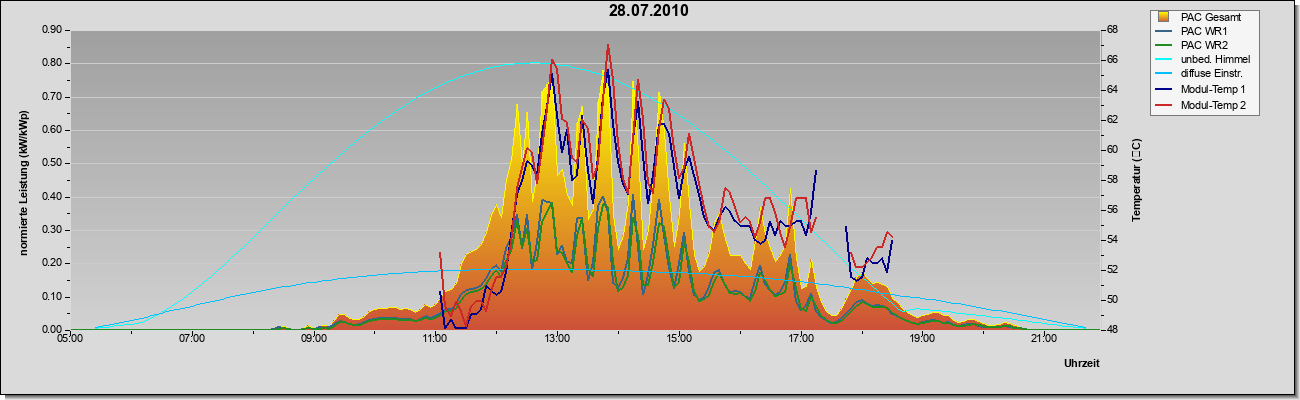Click the 58 temperature axis value
The height and width of the screenshot is (400, 1300).
(x=1111, y=180)
